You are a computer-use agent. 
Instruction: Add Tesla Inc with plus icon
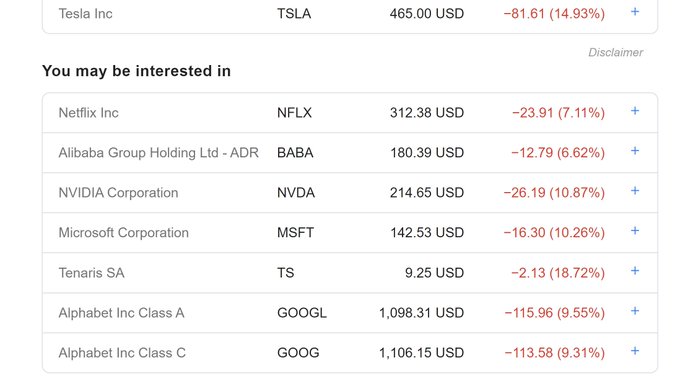click(x=634, y=12)
